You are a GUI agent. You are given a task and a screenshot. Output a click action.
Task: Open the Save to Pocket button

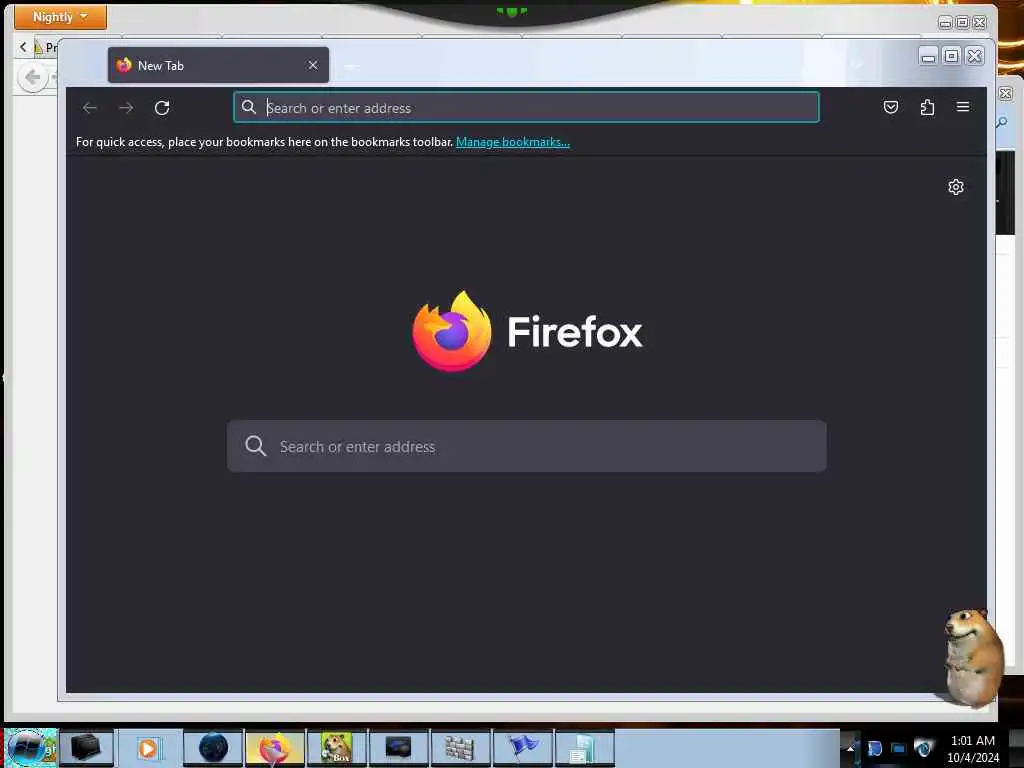click(x=891, y=107)
